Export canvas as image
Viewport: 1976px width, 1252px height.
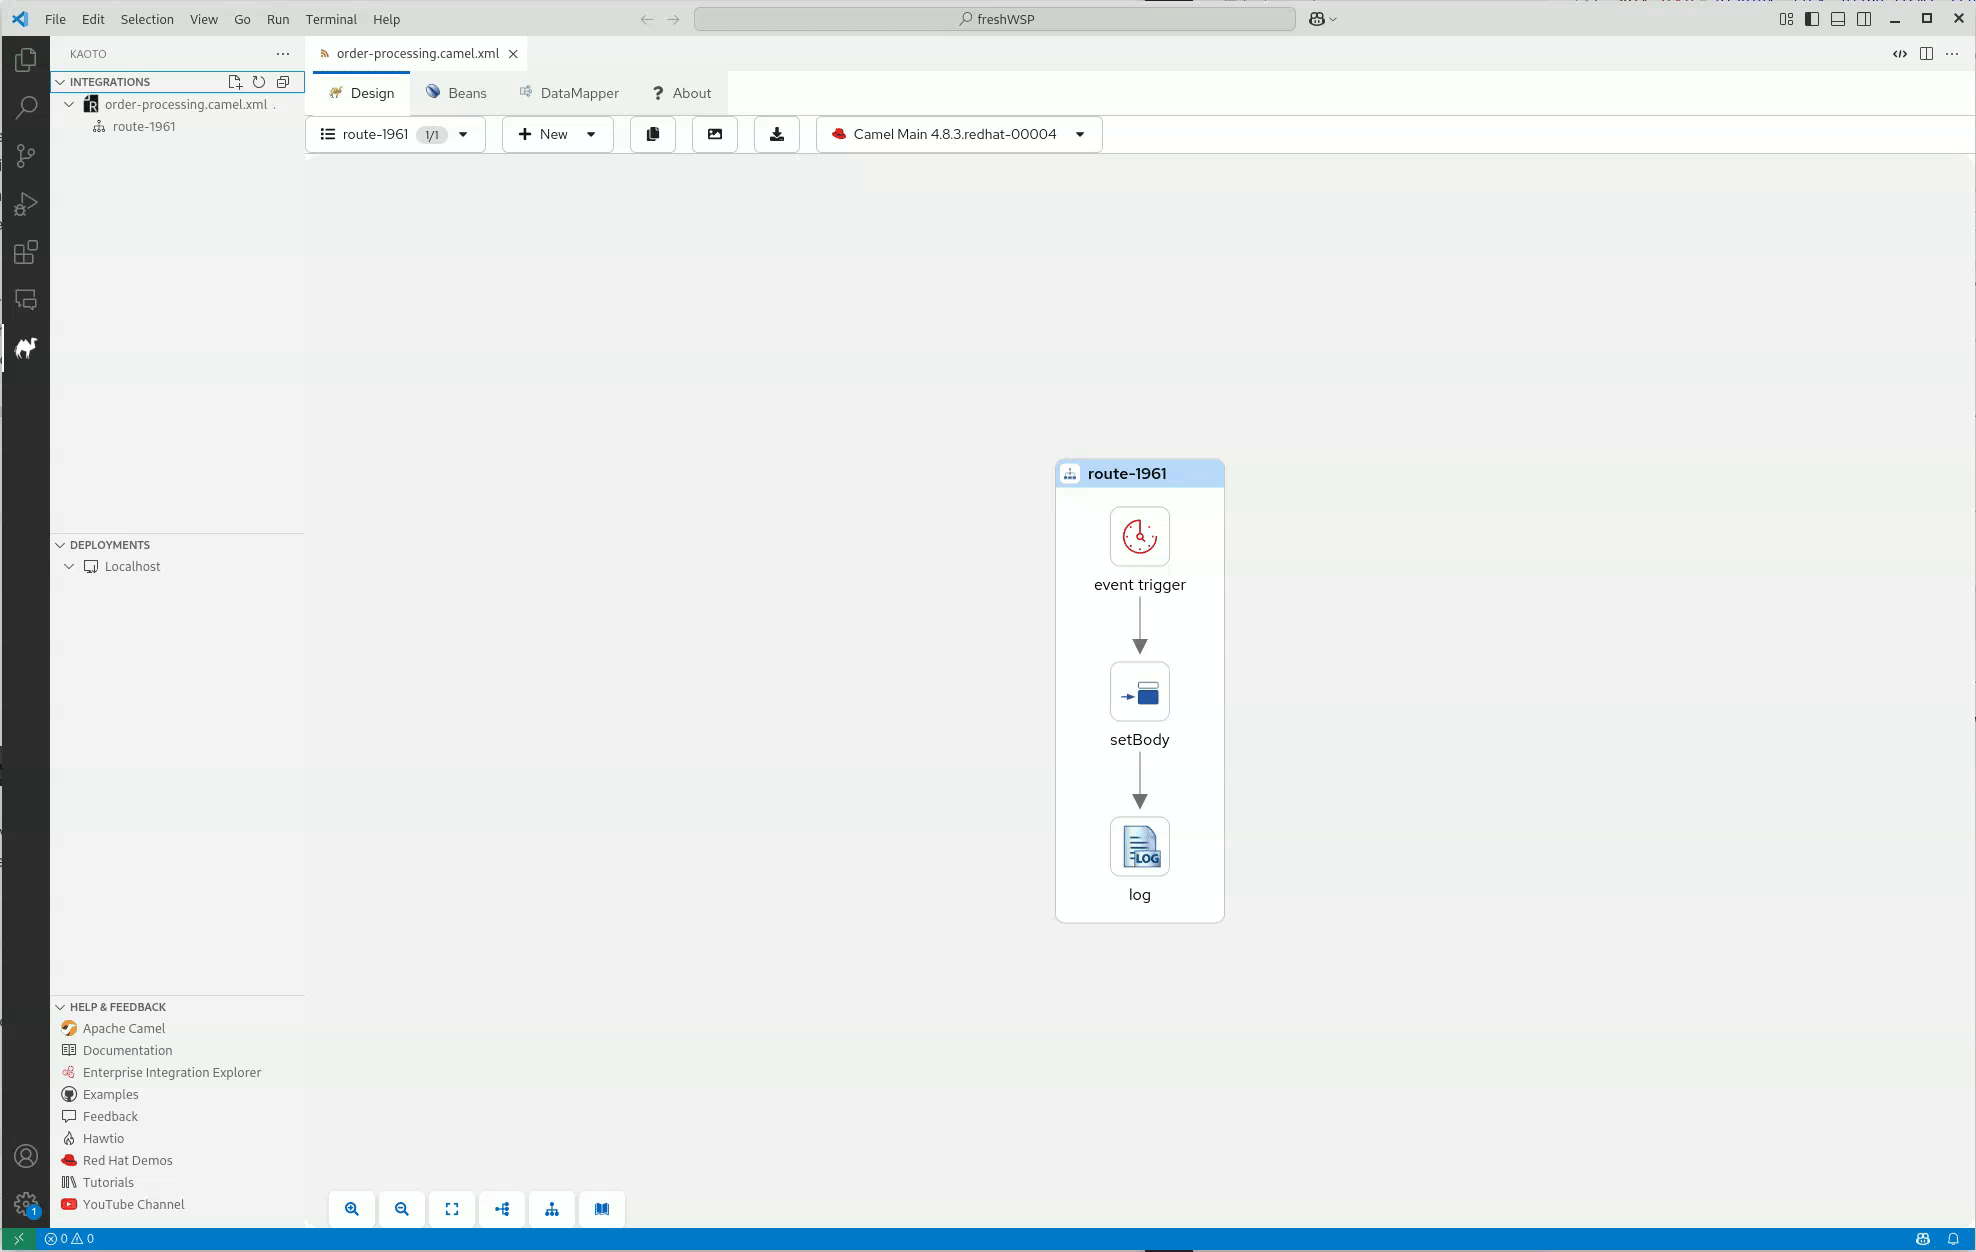click(715, 134)
